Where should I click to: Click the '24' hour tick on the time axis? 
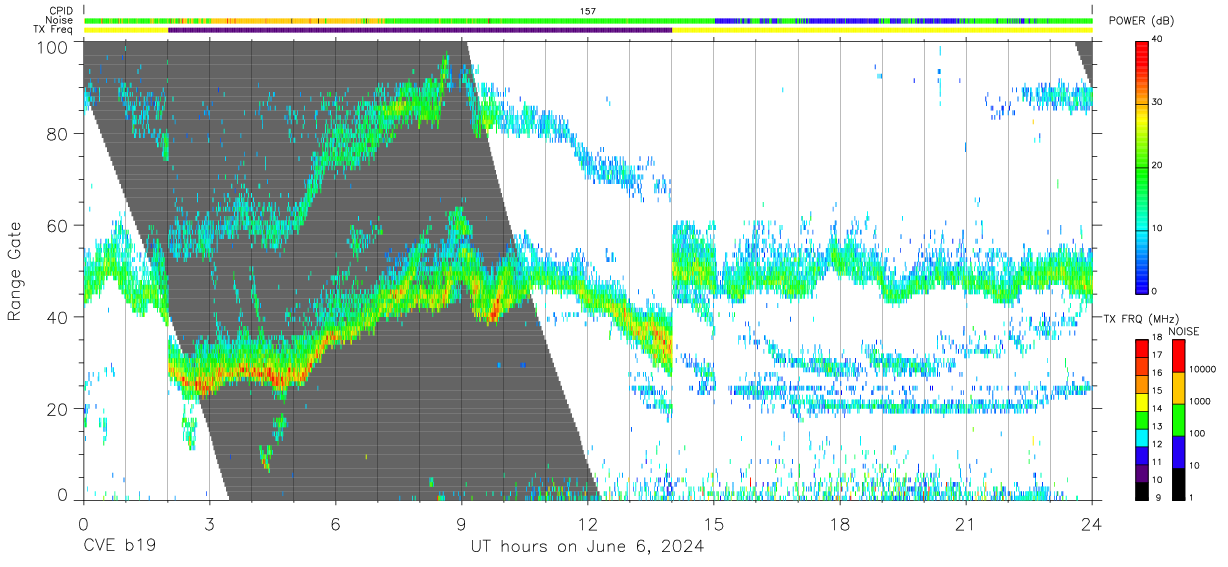point(1093,523)
